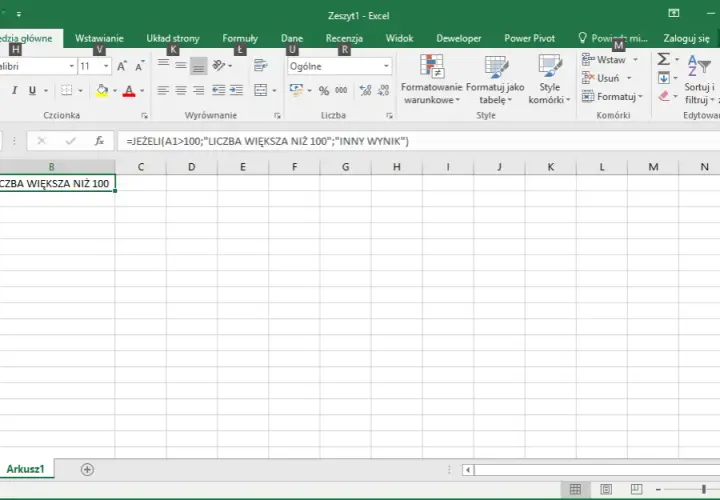This screenshot has height=500, width=720.
Task: Open Style komórki gallery
Action: tap(549, 79)
